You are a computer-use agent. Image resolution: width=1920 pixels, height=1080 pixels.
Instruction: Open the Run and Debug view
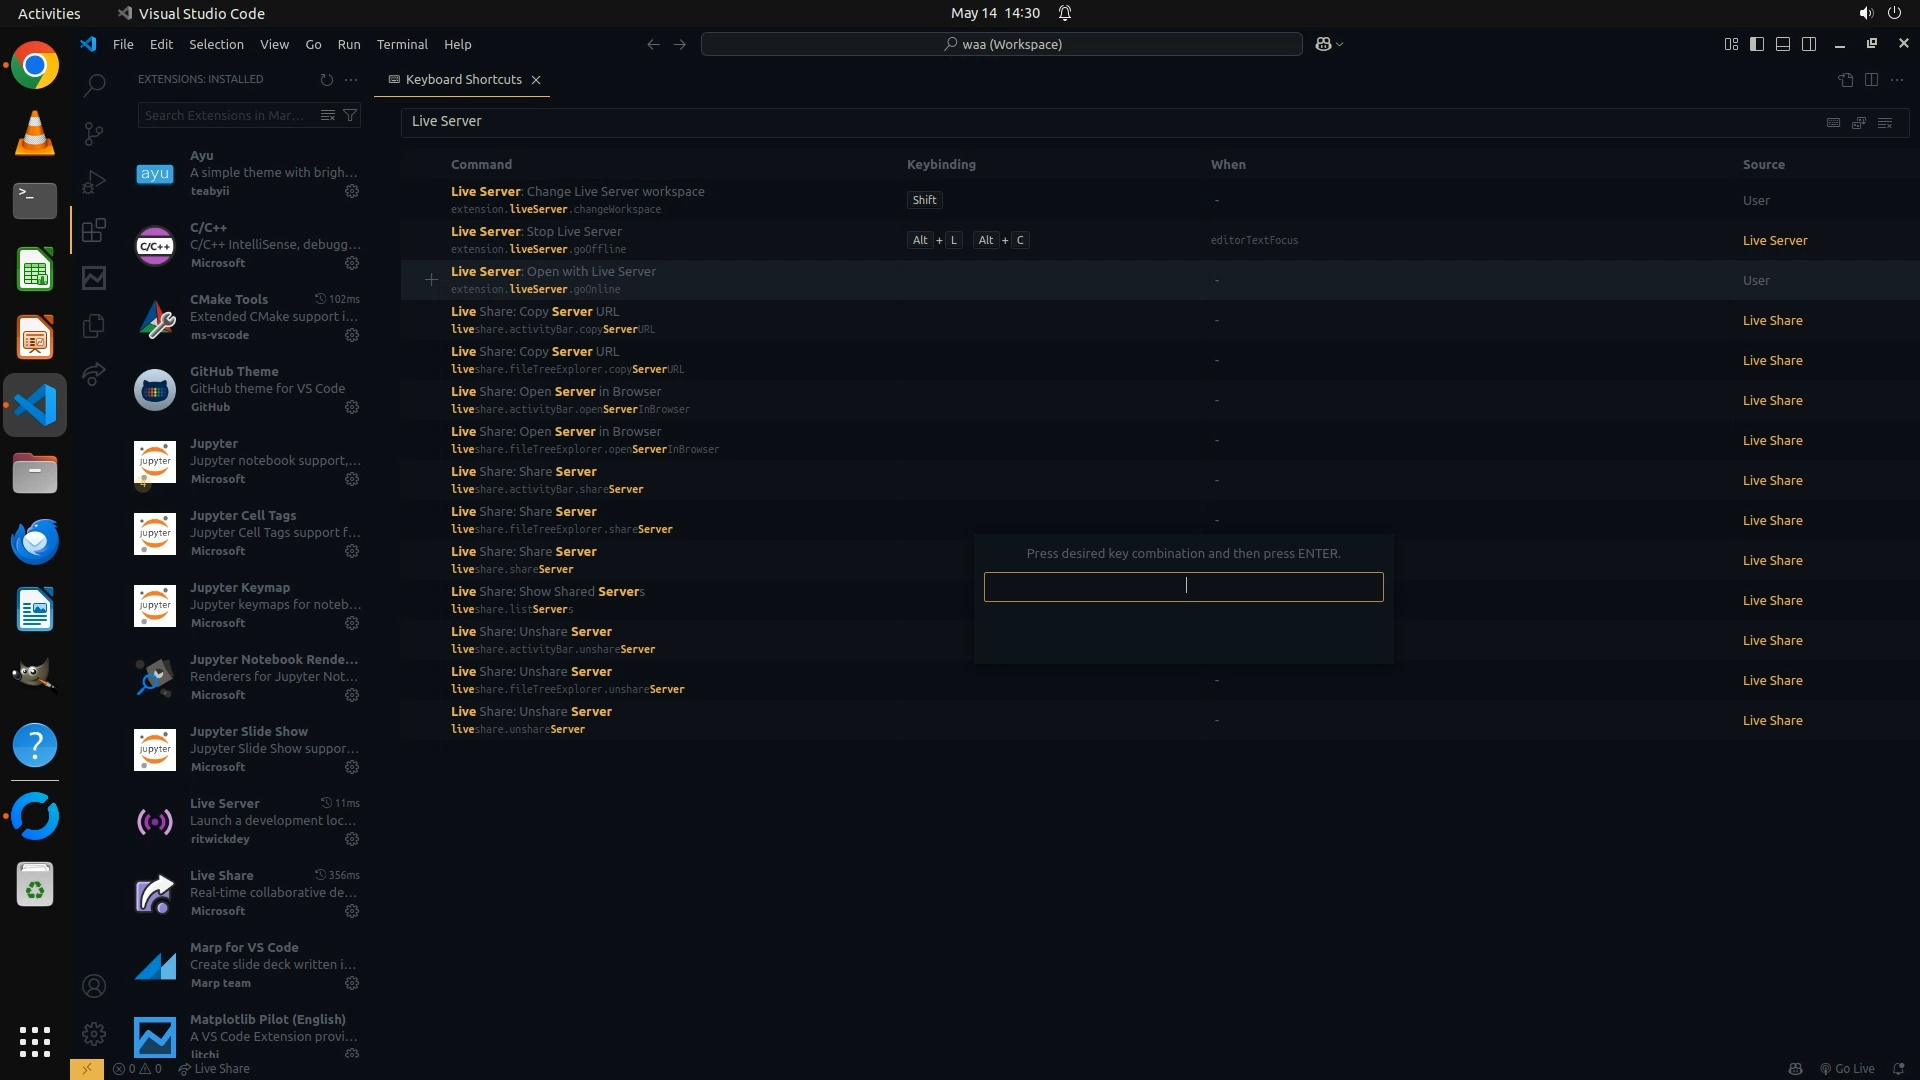point(94,182)
